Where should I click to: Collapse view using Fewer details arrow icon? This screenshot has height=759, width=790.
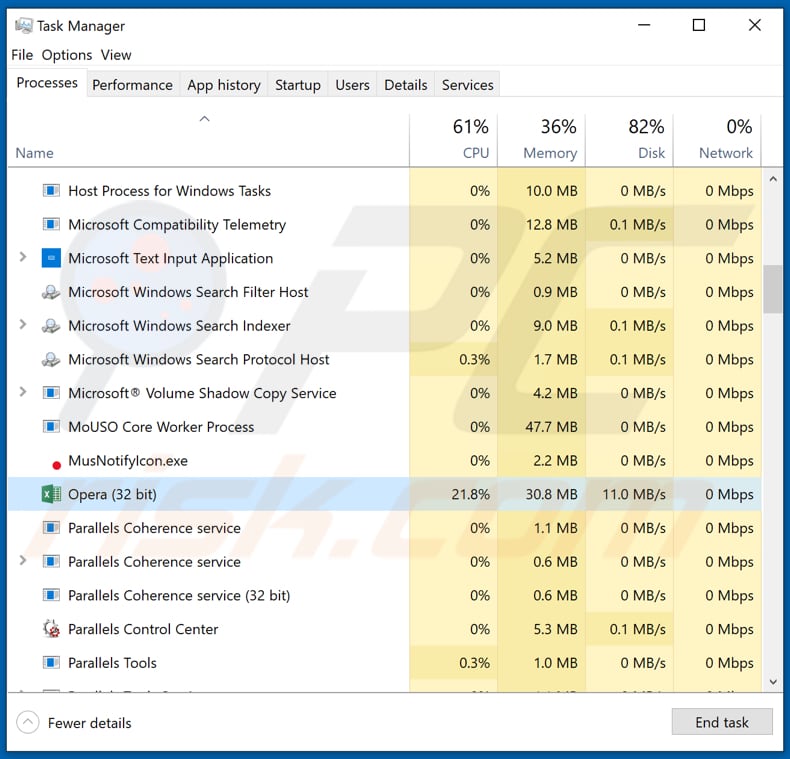28,723
